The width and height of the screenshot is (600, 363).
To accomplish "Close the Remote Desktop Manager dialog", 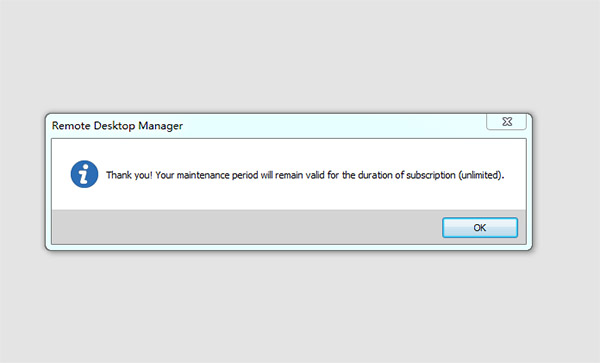I will 507,122.
